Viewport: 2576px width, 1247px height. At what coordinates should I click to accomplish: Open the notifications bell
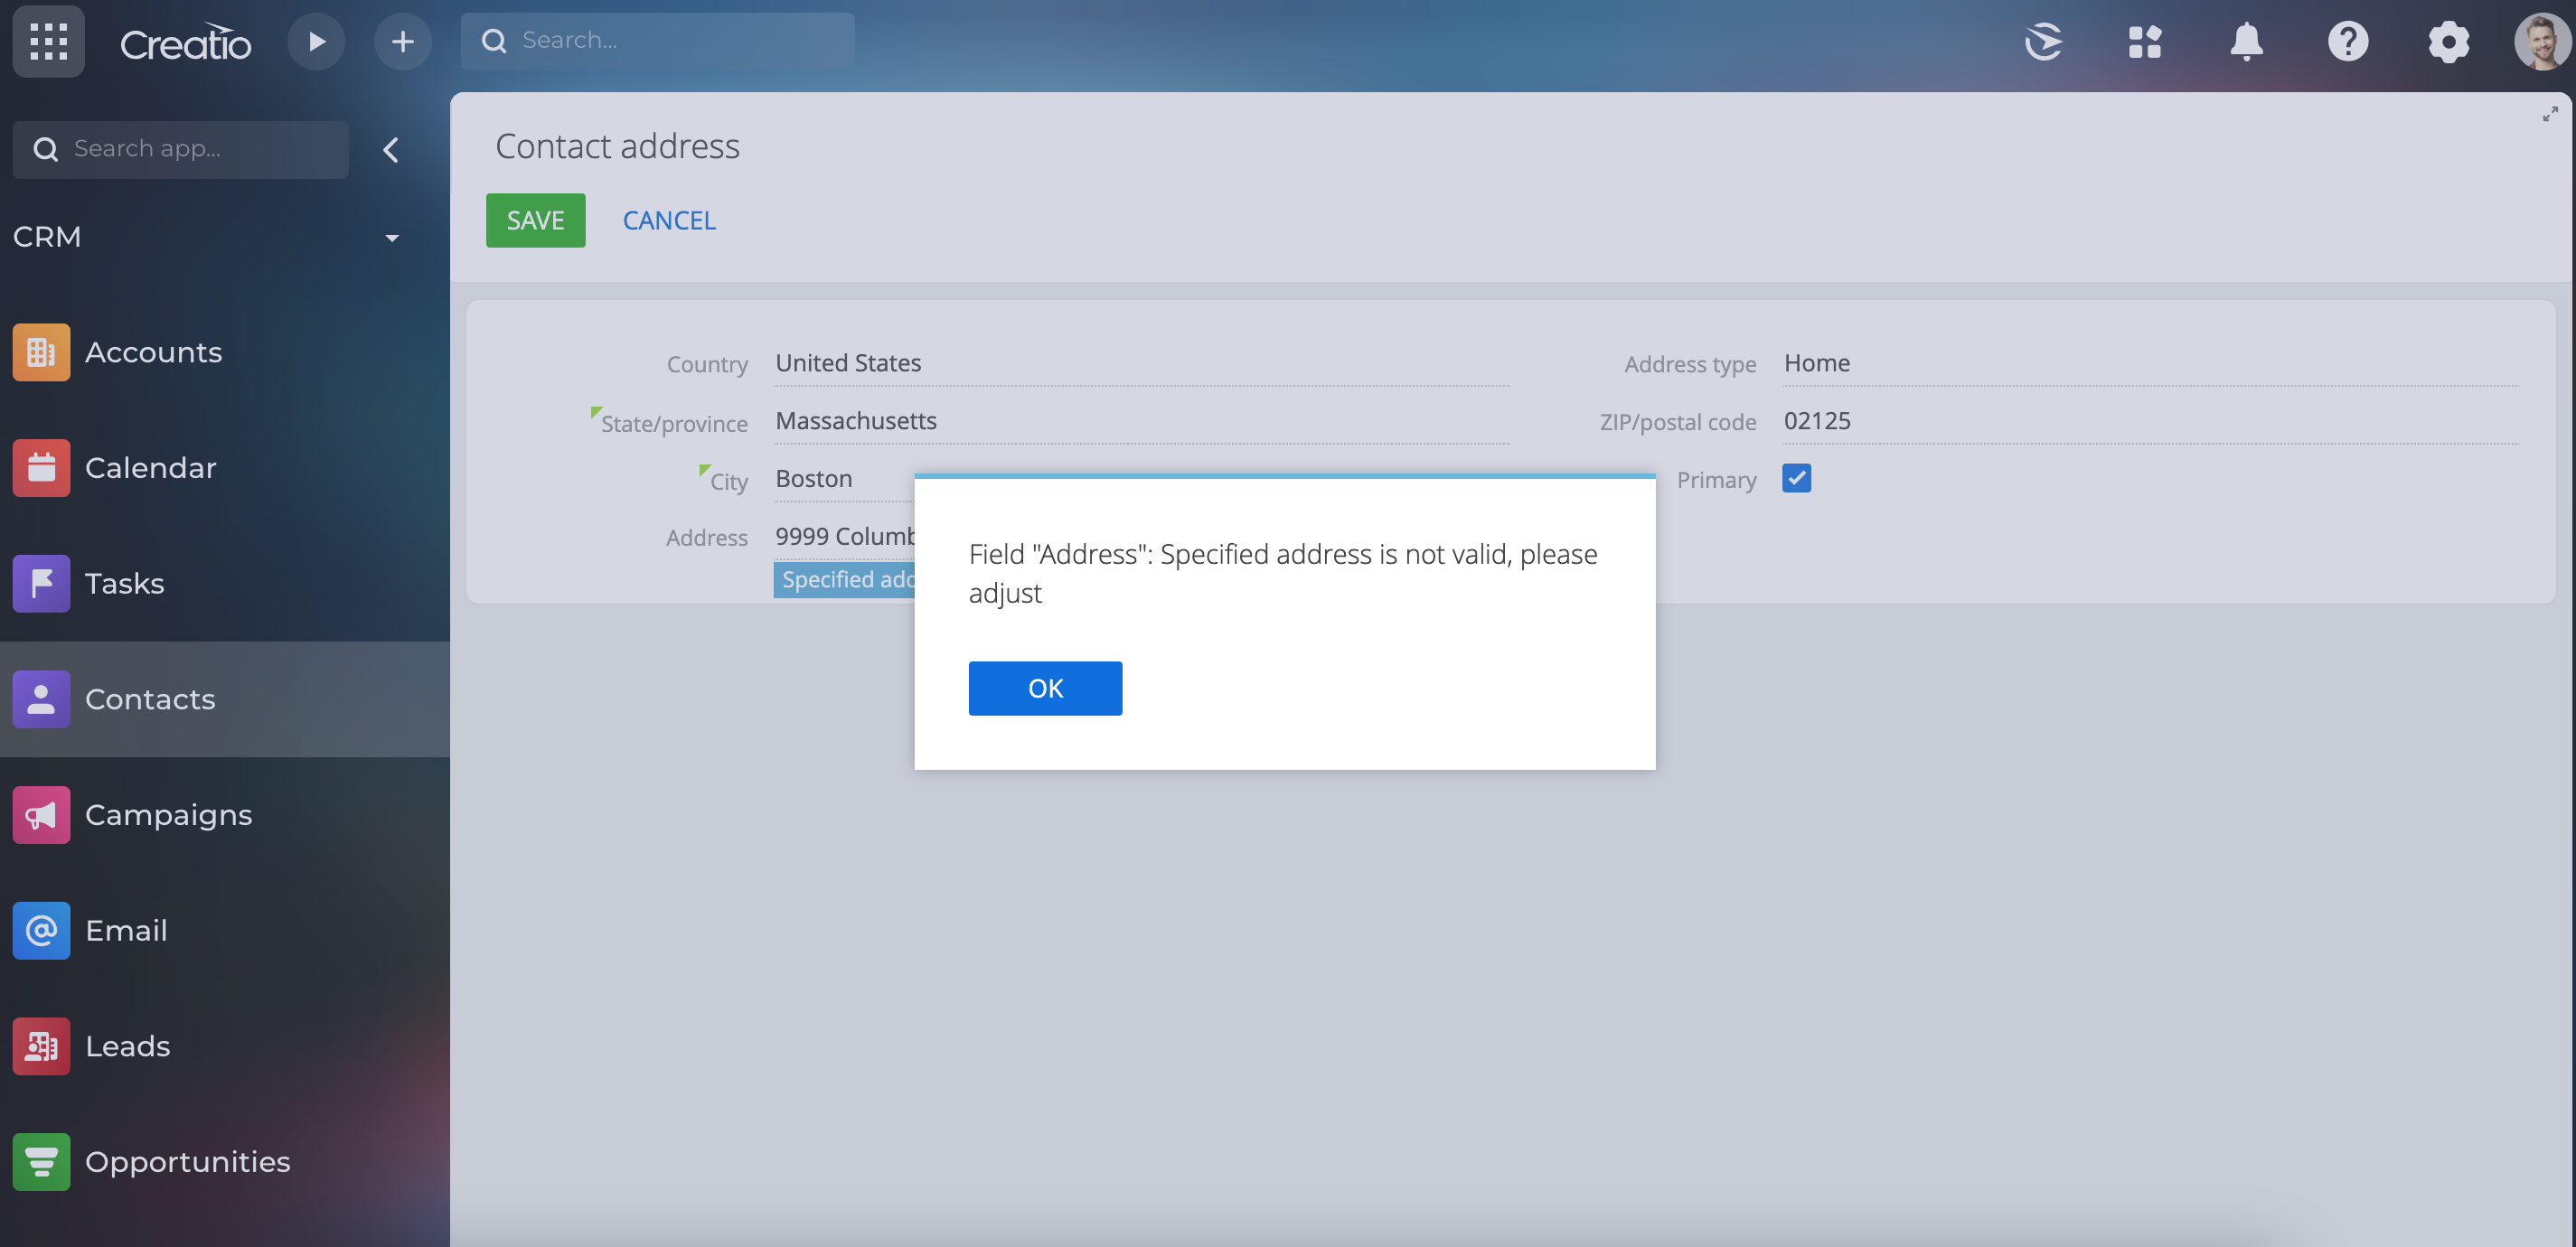(x=2246, y=41)
